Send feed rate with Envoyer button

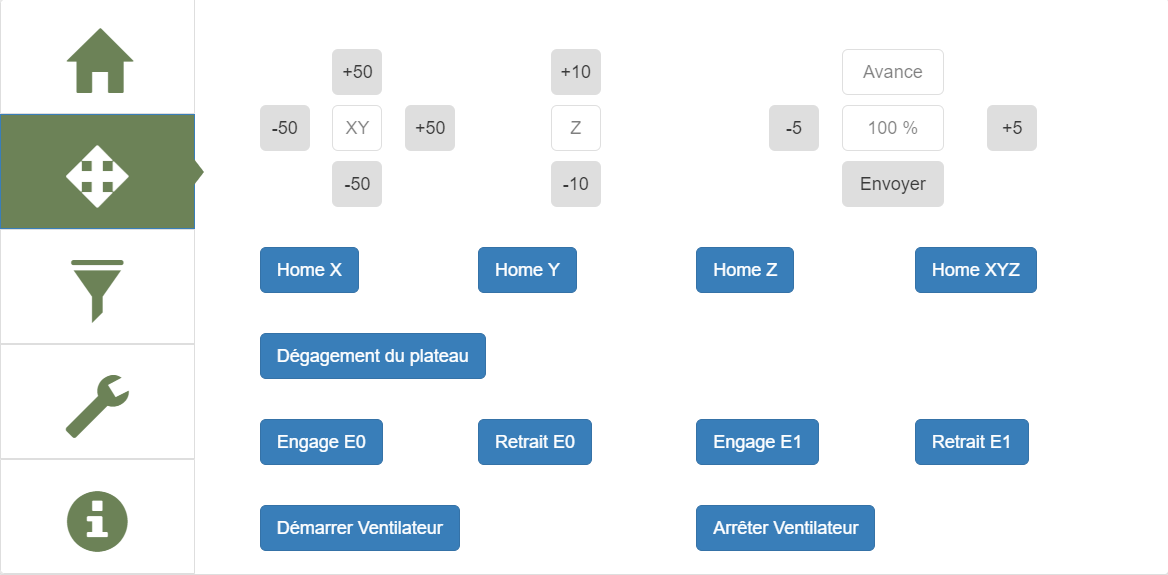(x=892, y=184)
